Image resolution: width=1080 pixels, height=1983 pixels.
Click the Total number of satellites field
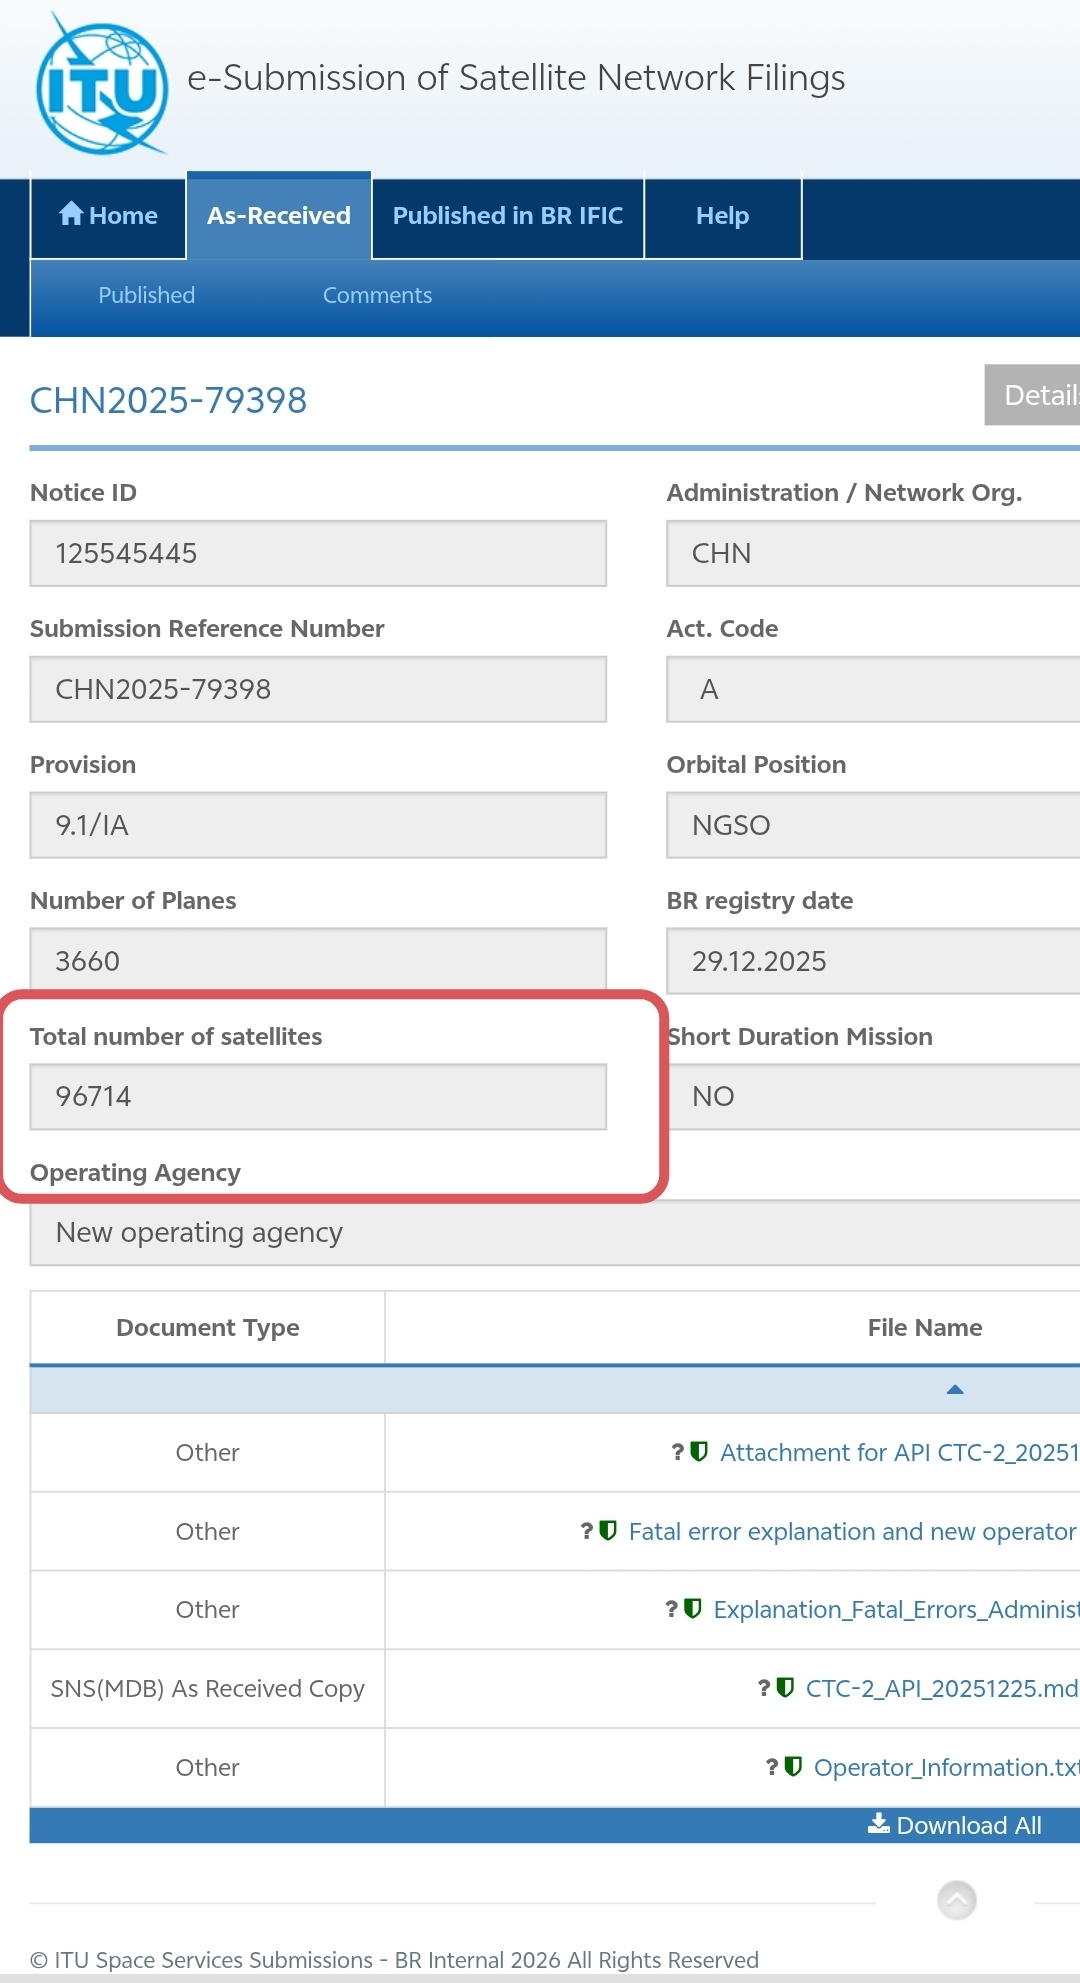click(x=318, y=1096)
